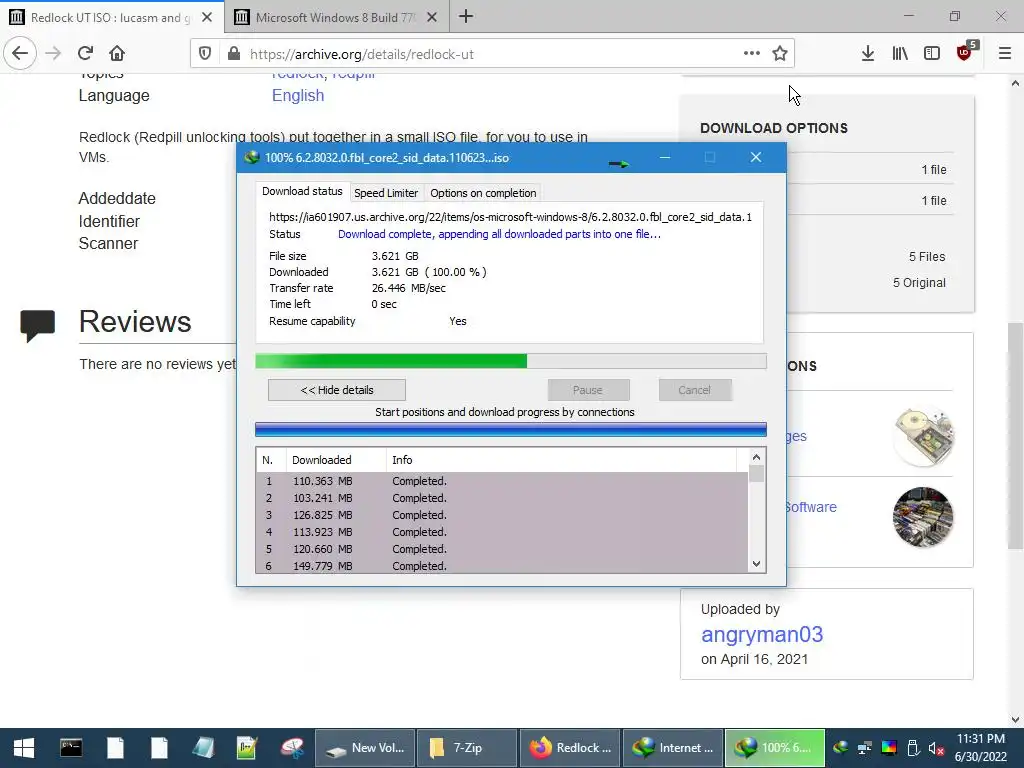
Task: Click the Downloaded column header
Action: [x=336, y=460]
